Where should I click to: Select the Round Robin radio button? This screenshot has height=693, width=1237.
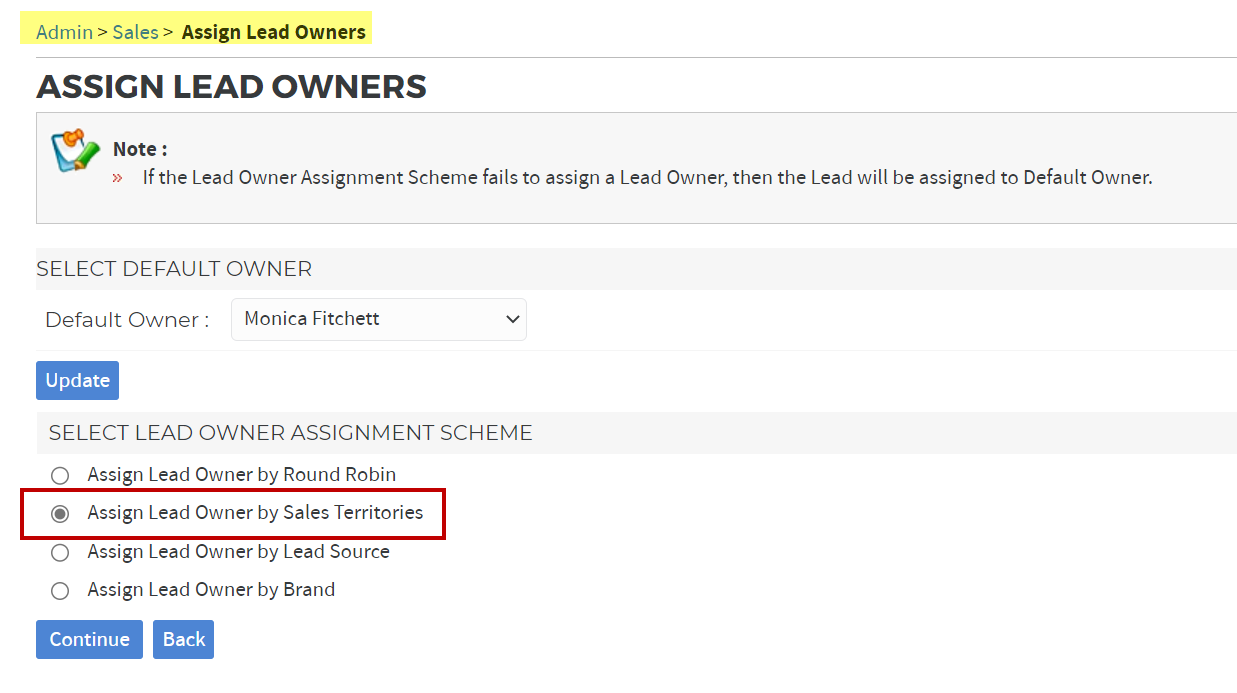click(60, 475)
